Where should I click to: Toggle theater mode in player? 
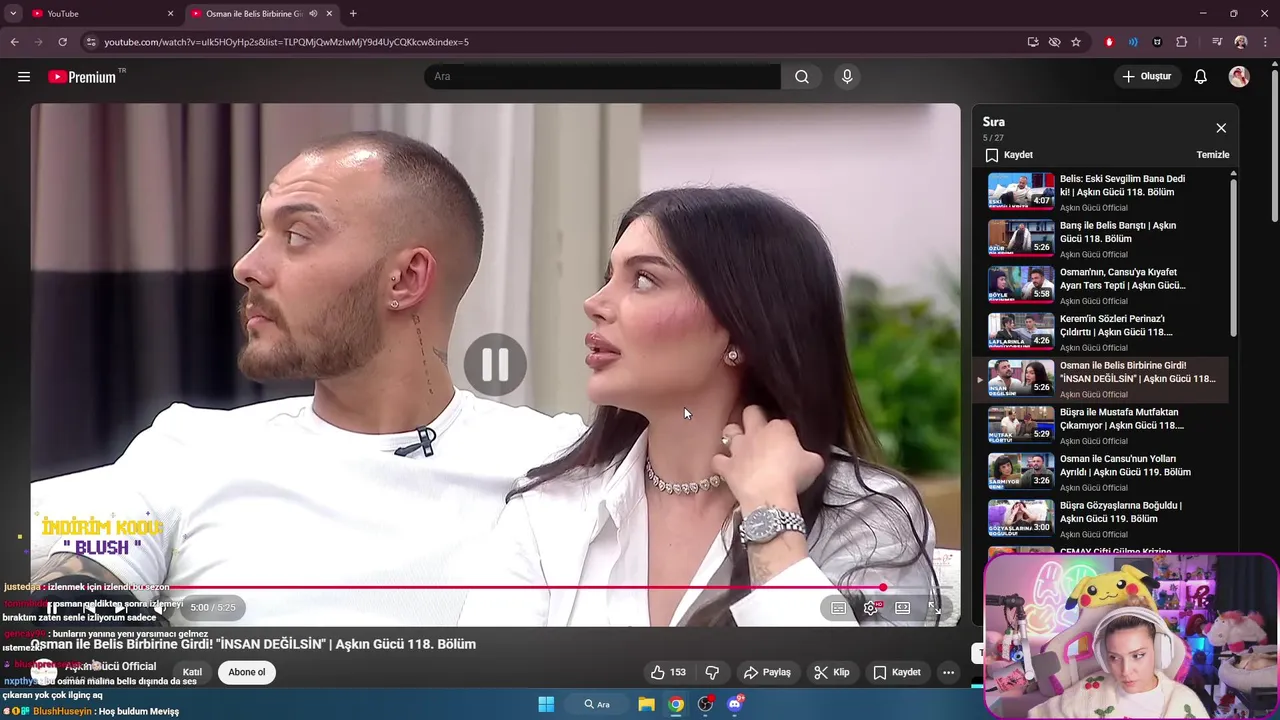pyautogui.click(x=902, y=608)
